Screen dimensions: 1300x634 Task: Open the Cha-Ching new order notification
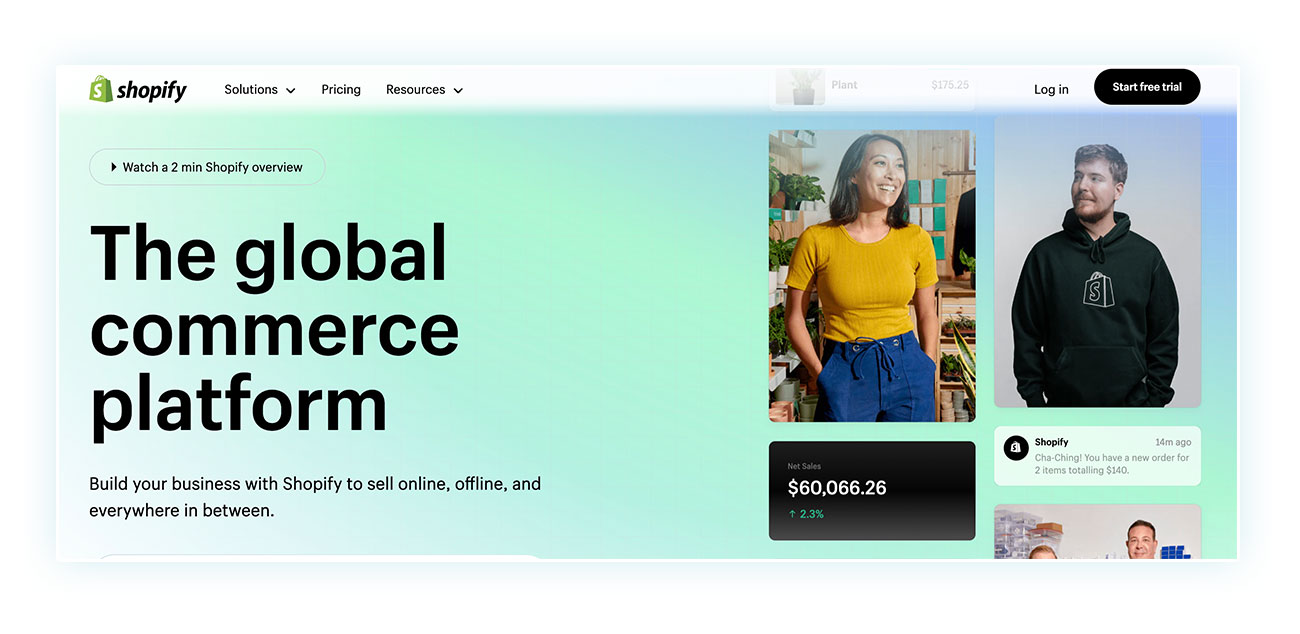coord(1097,456)
